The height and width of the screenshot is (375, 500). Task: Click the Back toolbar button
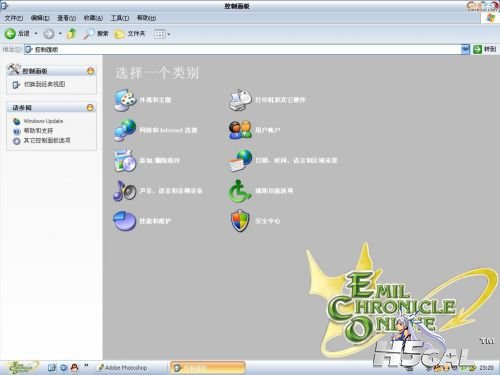click(x=17, y=34)
